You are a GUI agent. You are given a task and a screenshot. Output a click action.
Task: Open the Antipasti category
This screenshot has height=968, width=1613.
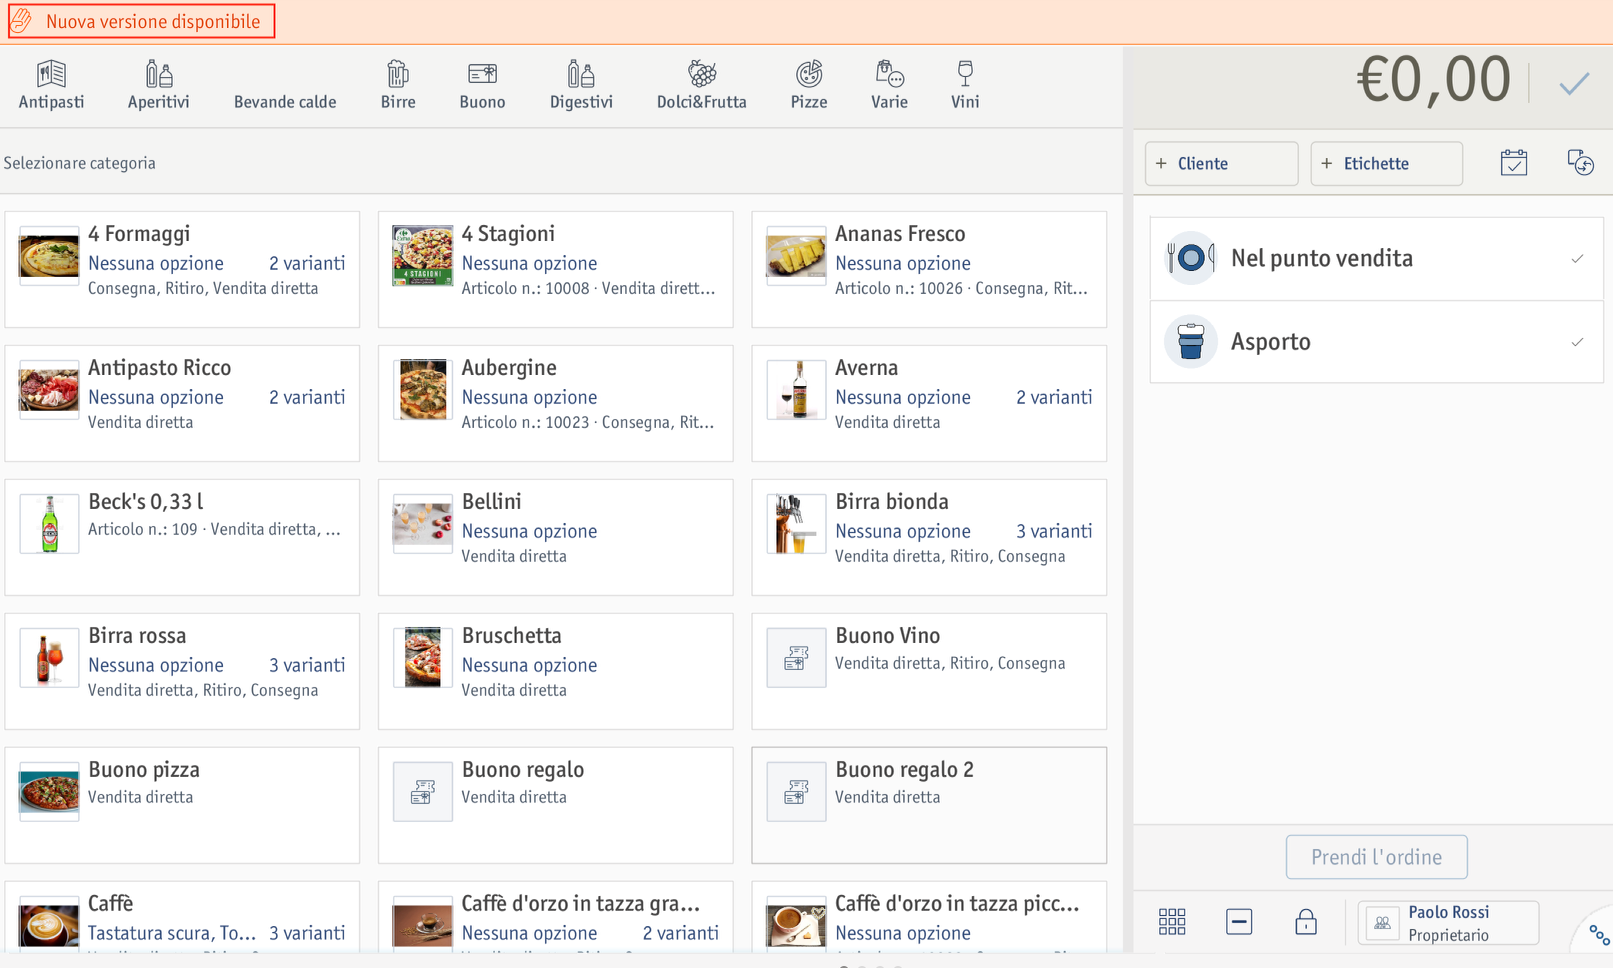point(51,85)
